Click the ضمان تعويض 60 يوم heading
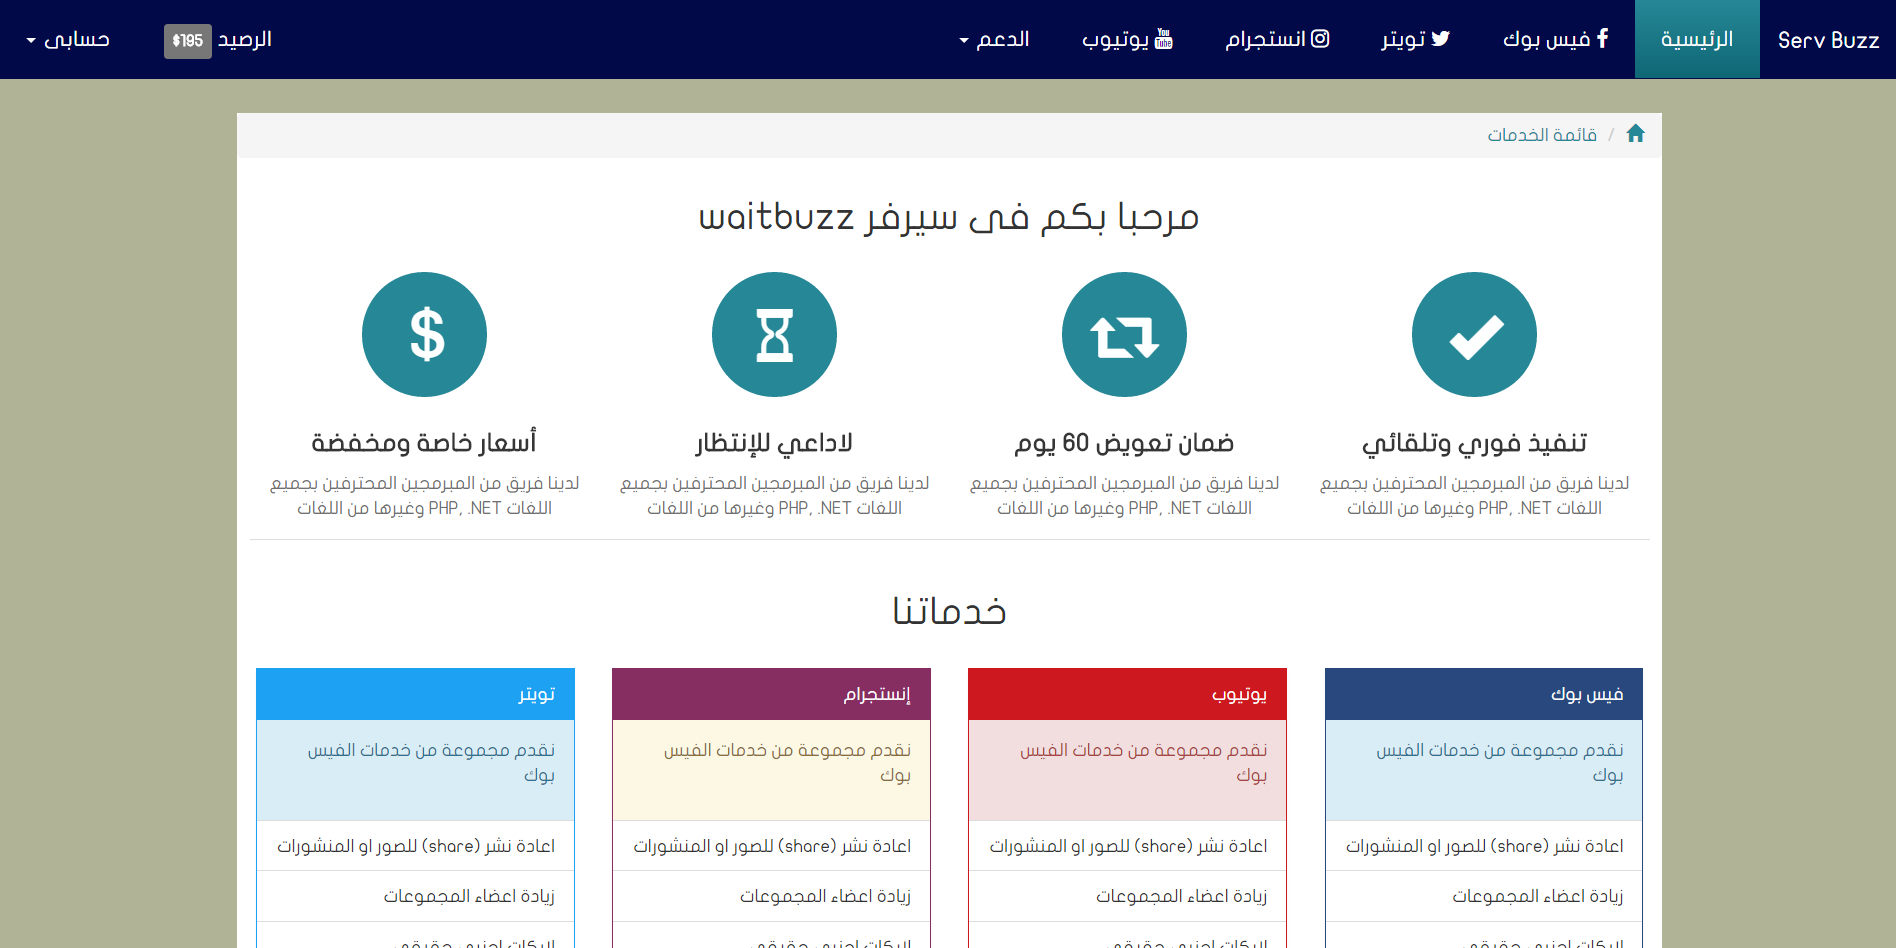 [1124, 443]
